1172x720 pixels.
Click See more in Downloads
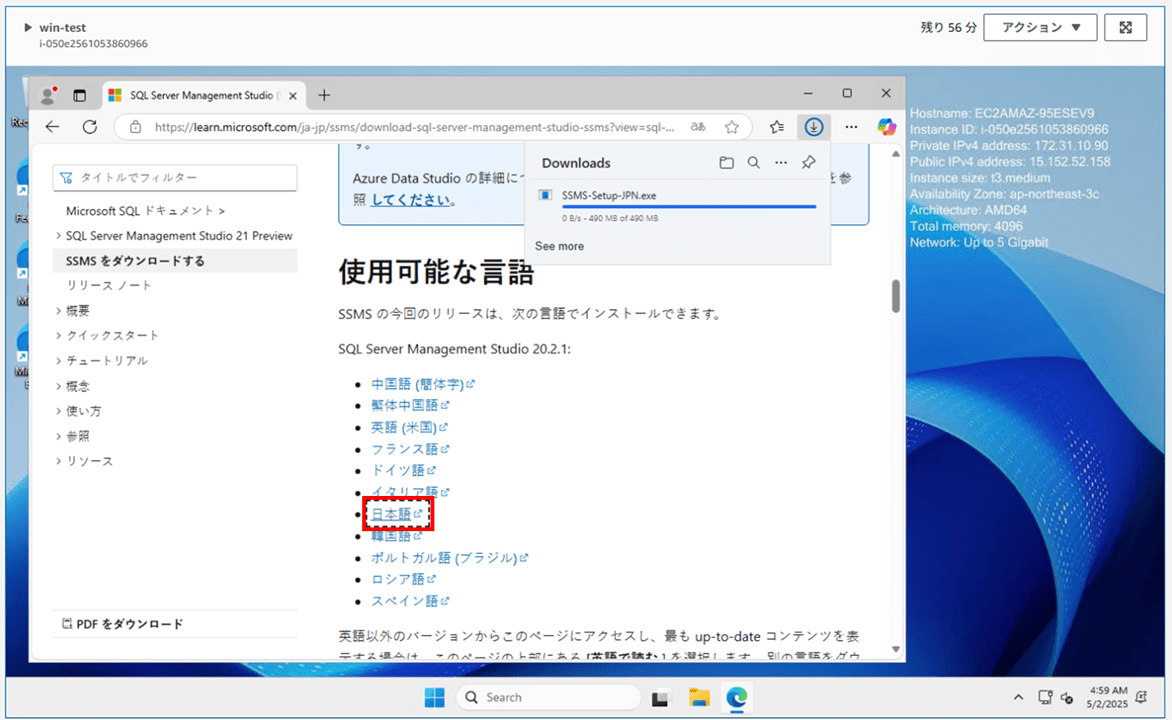[559, 246]
